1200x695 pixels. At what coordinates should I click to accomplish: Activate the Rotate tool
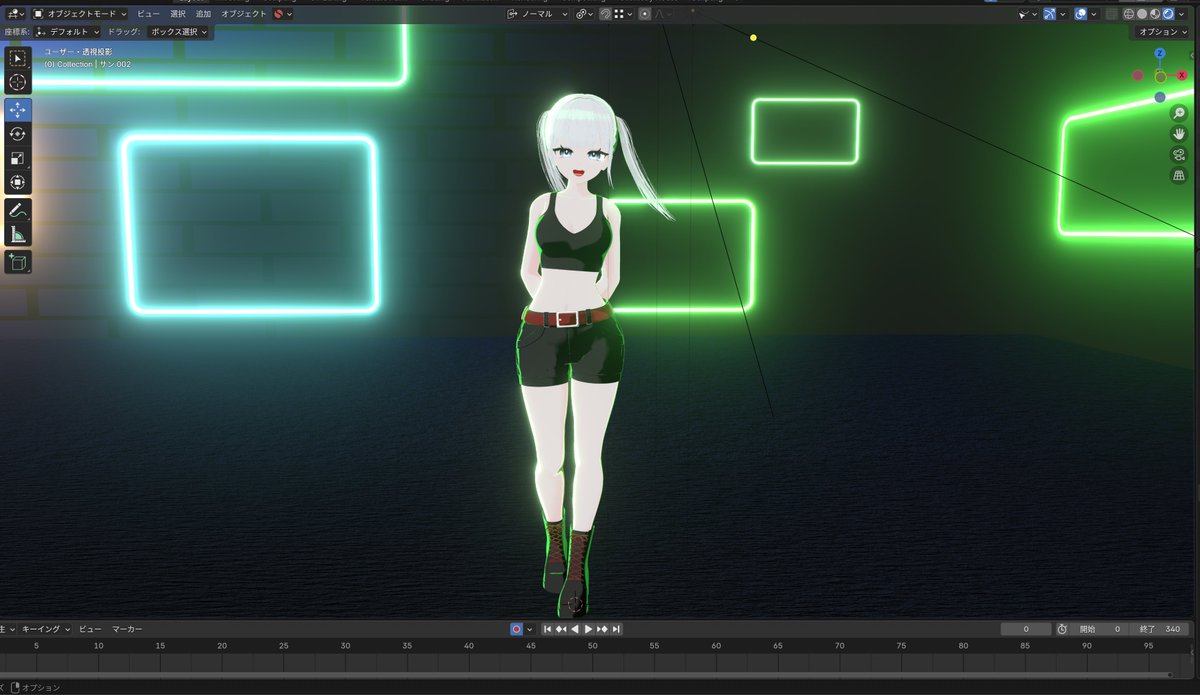tap(17, 134)
